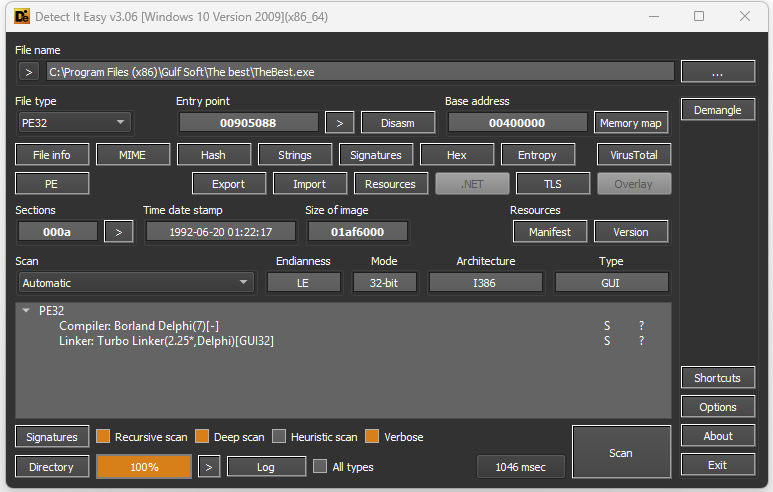Open the File info panel
Screen dimensions: 773x492
tap(52, 155)
